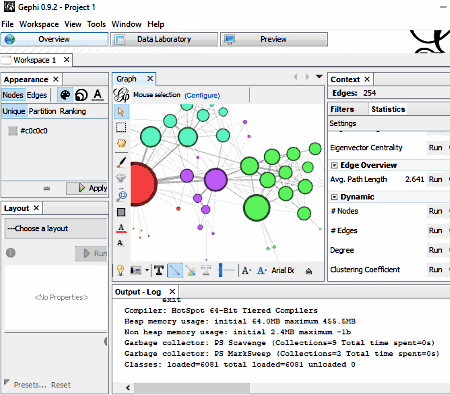Screen dimensions: 450x395
Task: Select the node size circles icon
Action: pyautogui.click(x=81, y=95)
